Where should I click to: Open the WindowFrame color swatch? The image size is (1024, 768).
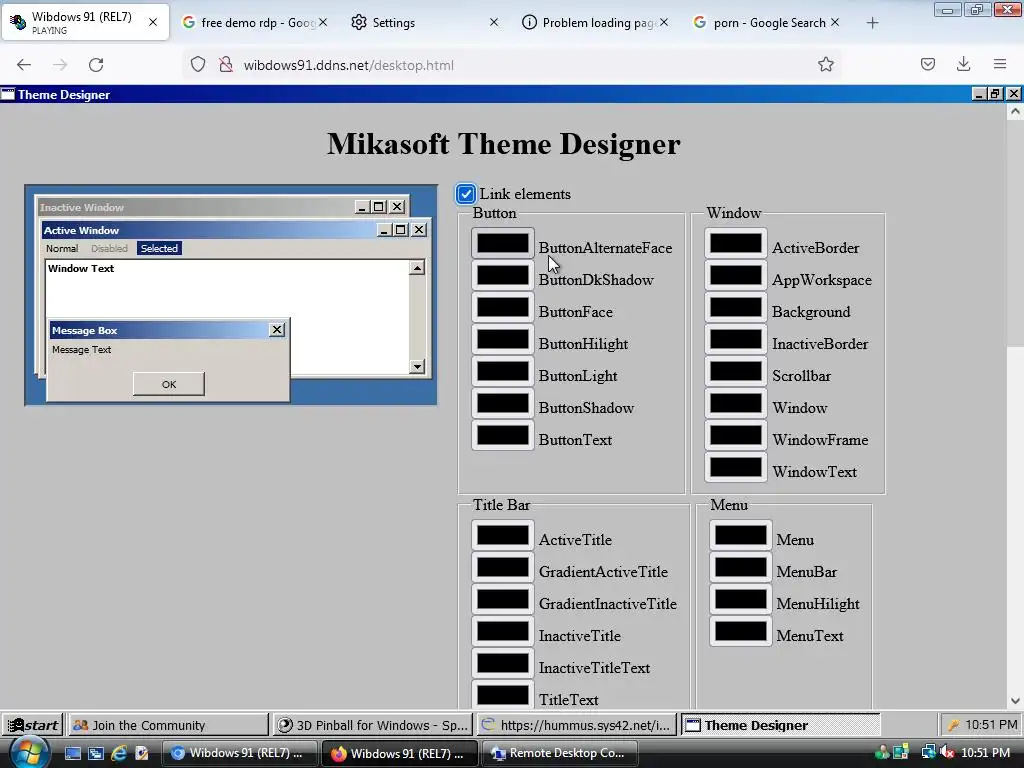point(735,435)
